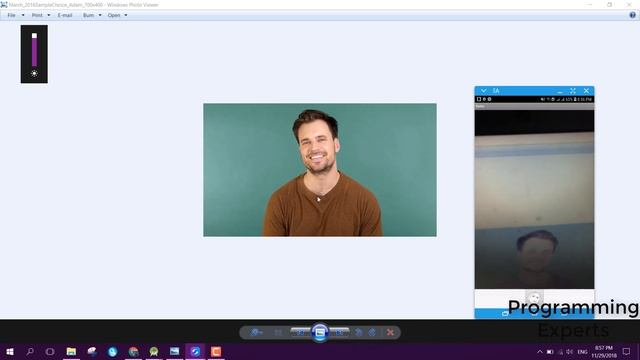Tap the face icon below the camera preview
Image resolution: width=640 pixels, height=360 pixels.
click(x=534, y=297)
